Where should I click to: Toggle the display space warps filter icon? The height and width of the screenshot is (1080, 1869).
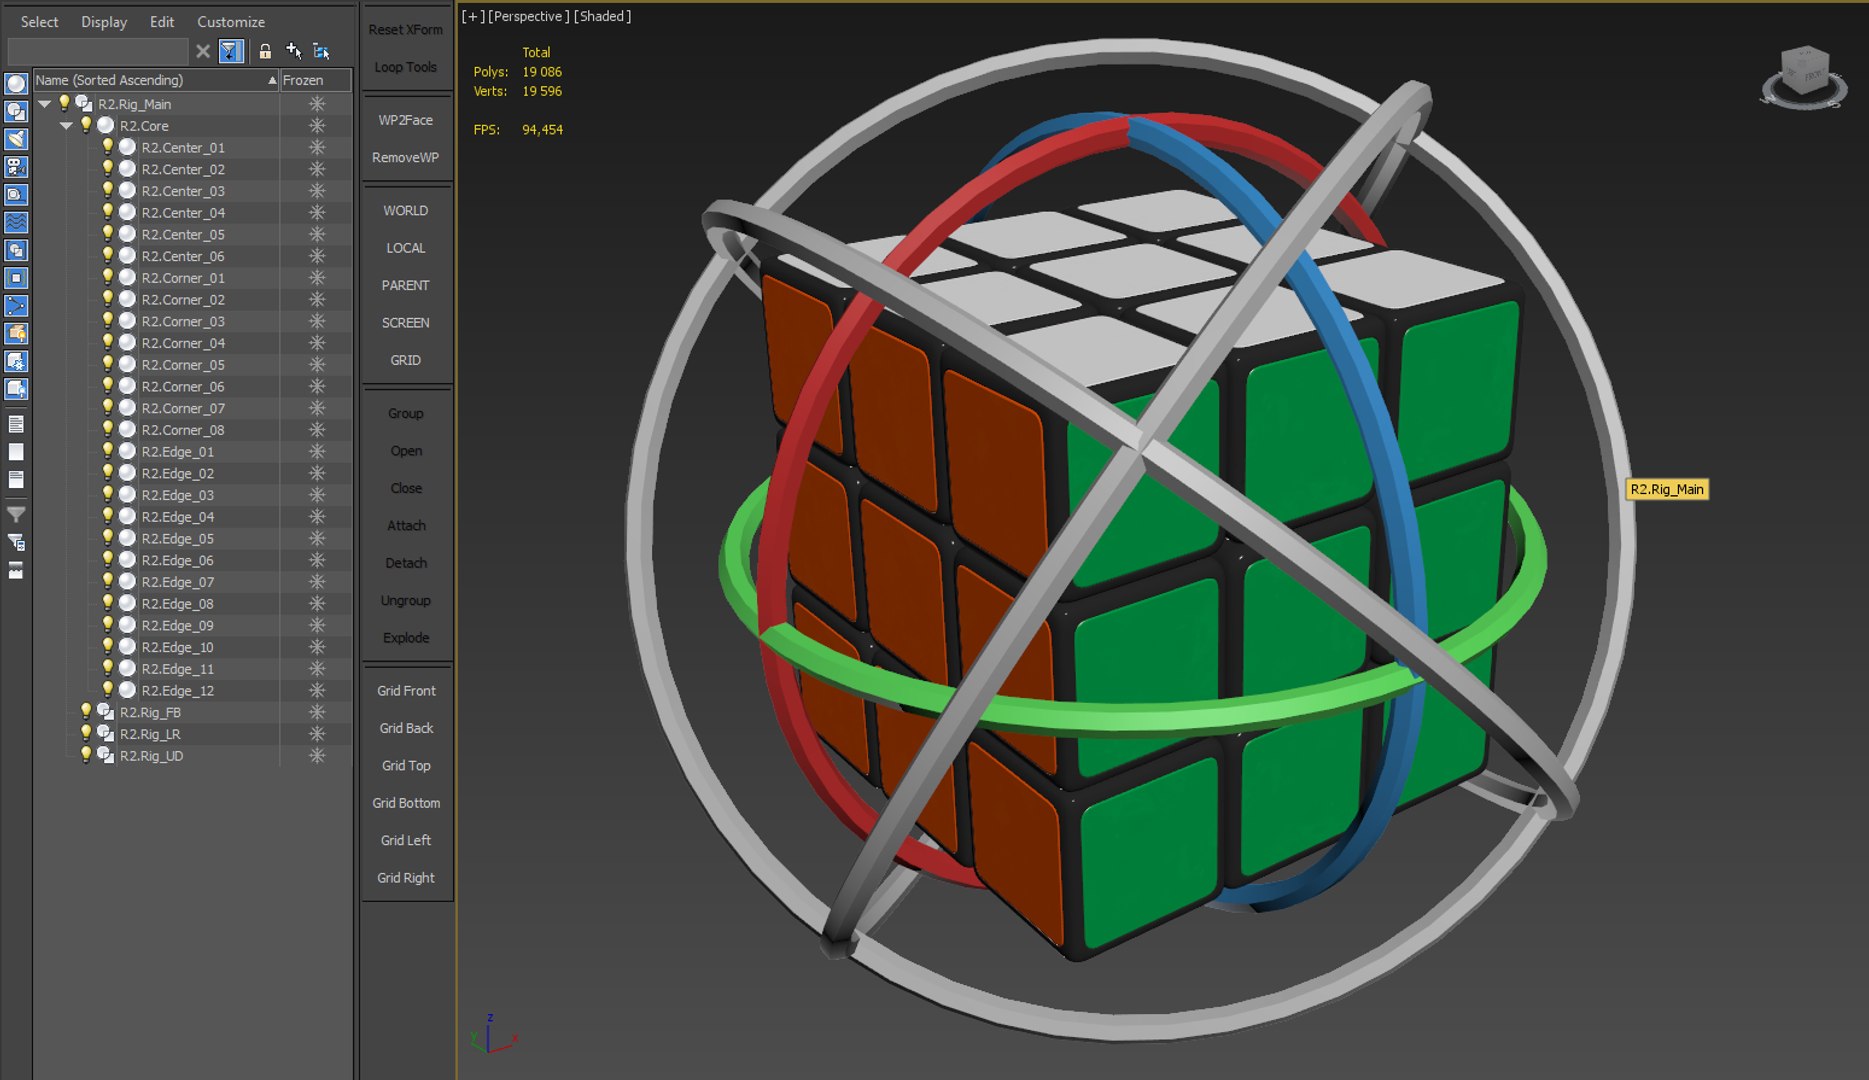16,222
